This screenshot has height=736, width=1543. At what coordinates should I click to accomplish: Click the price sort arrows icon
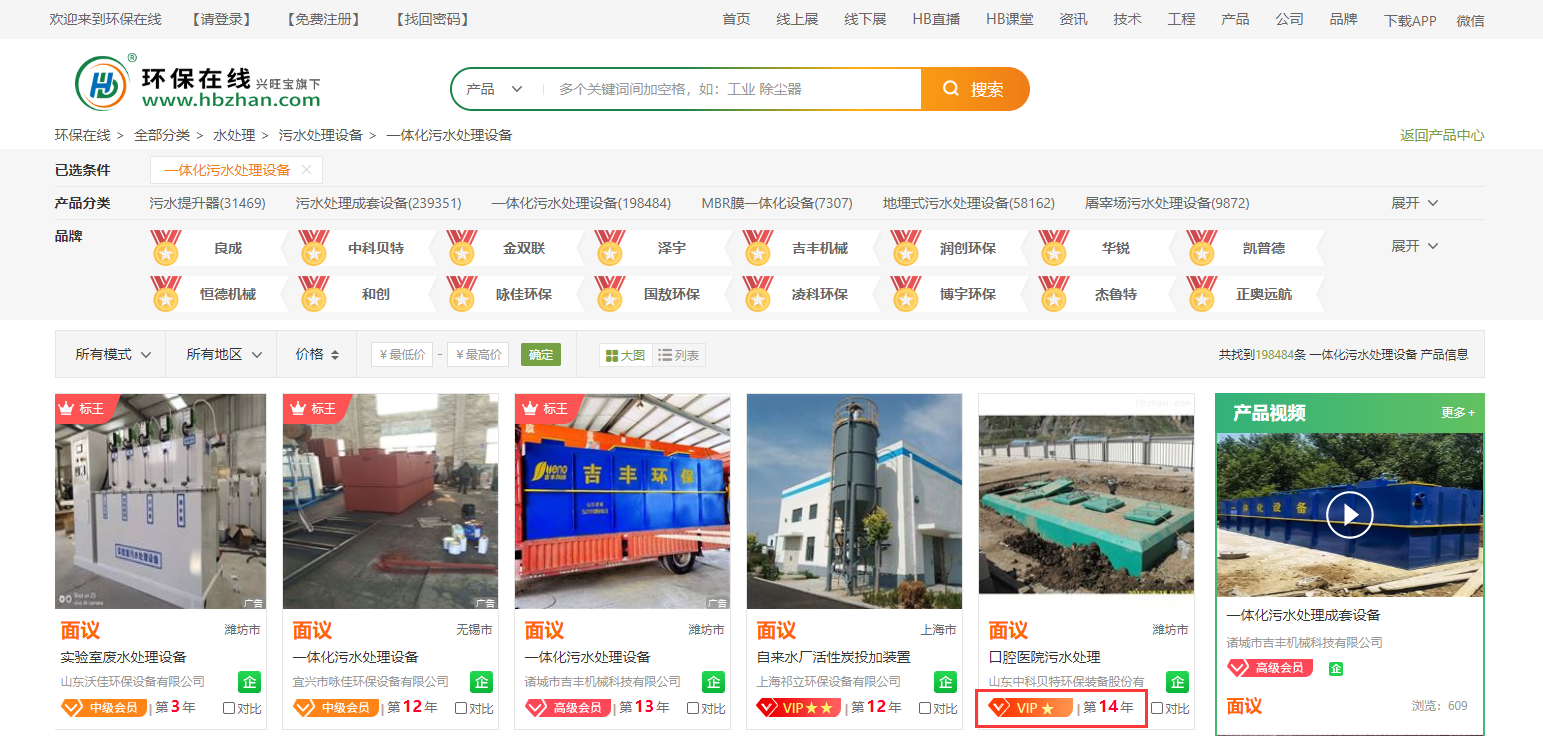335,355
